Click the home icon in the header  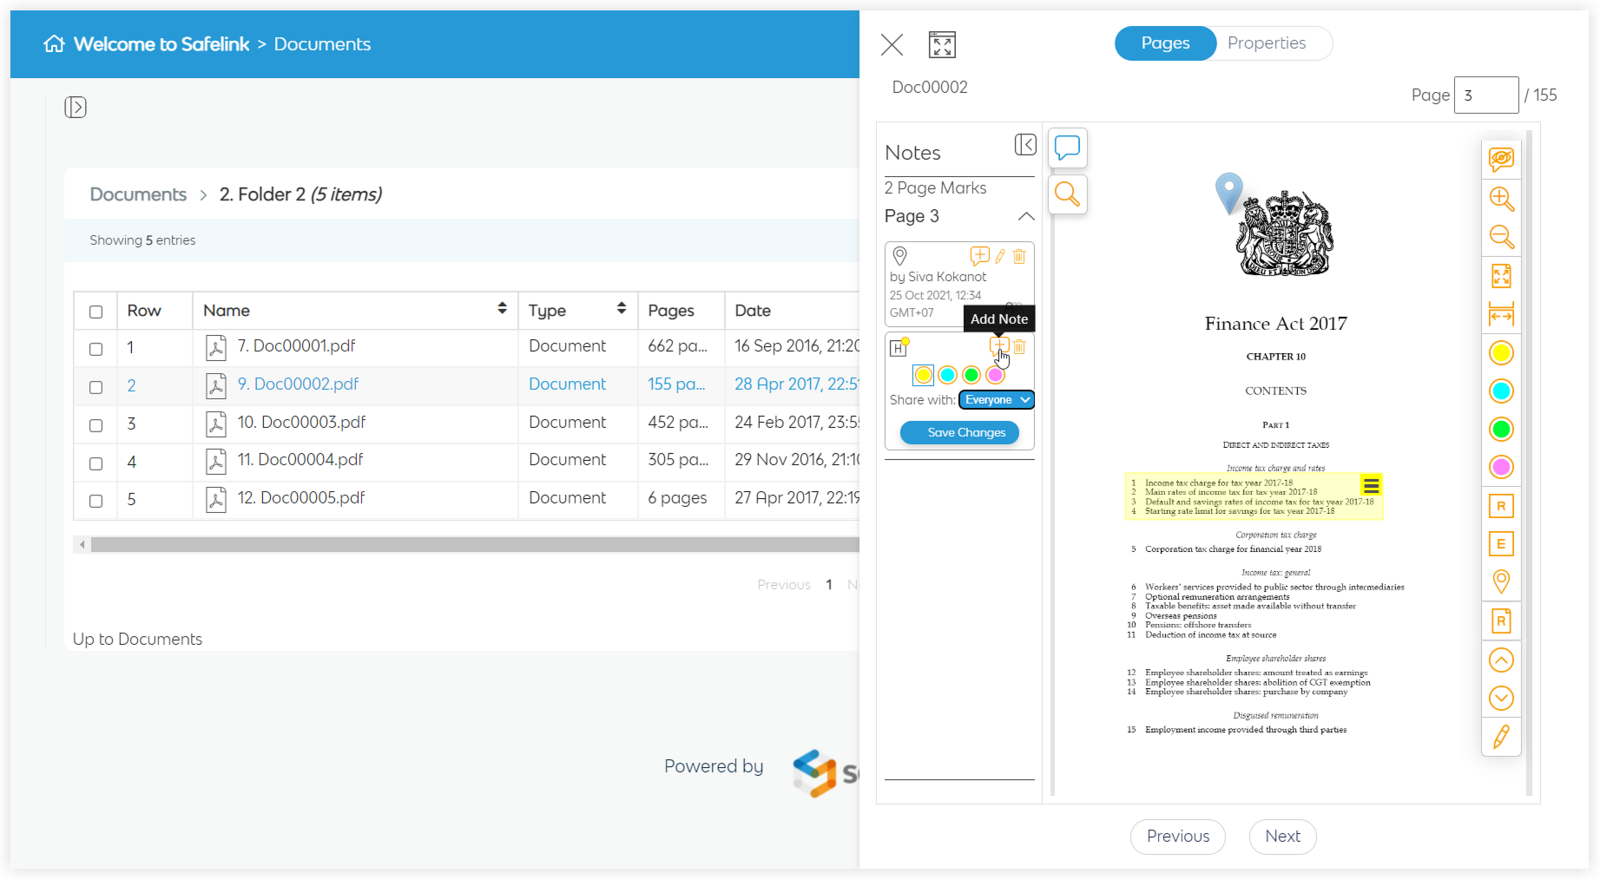54,43
